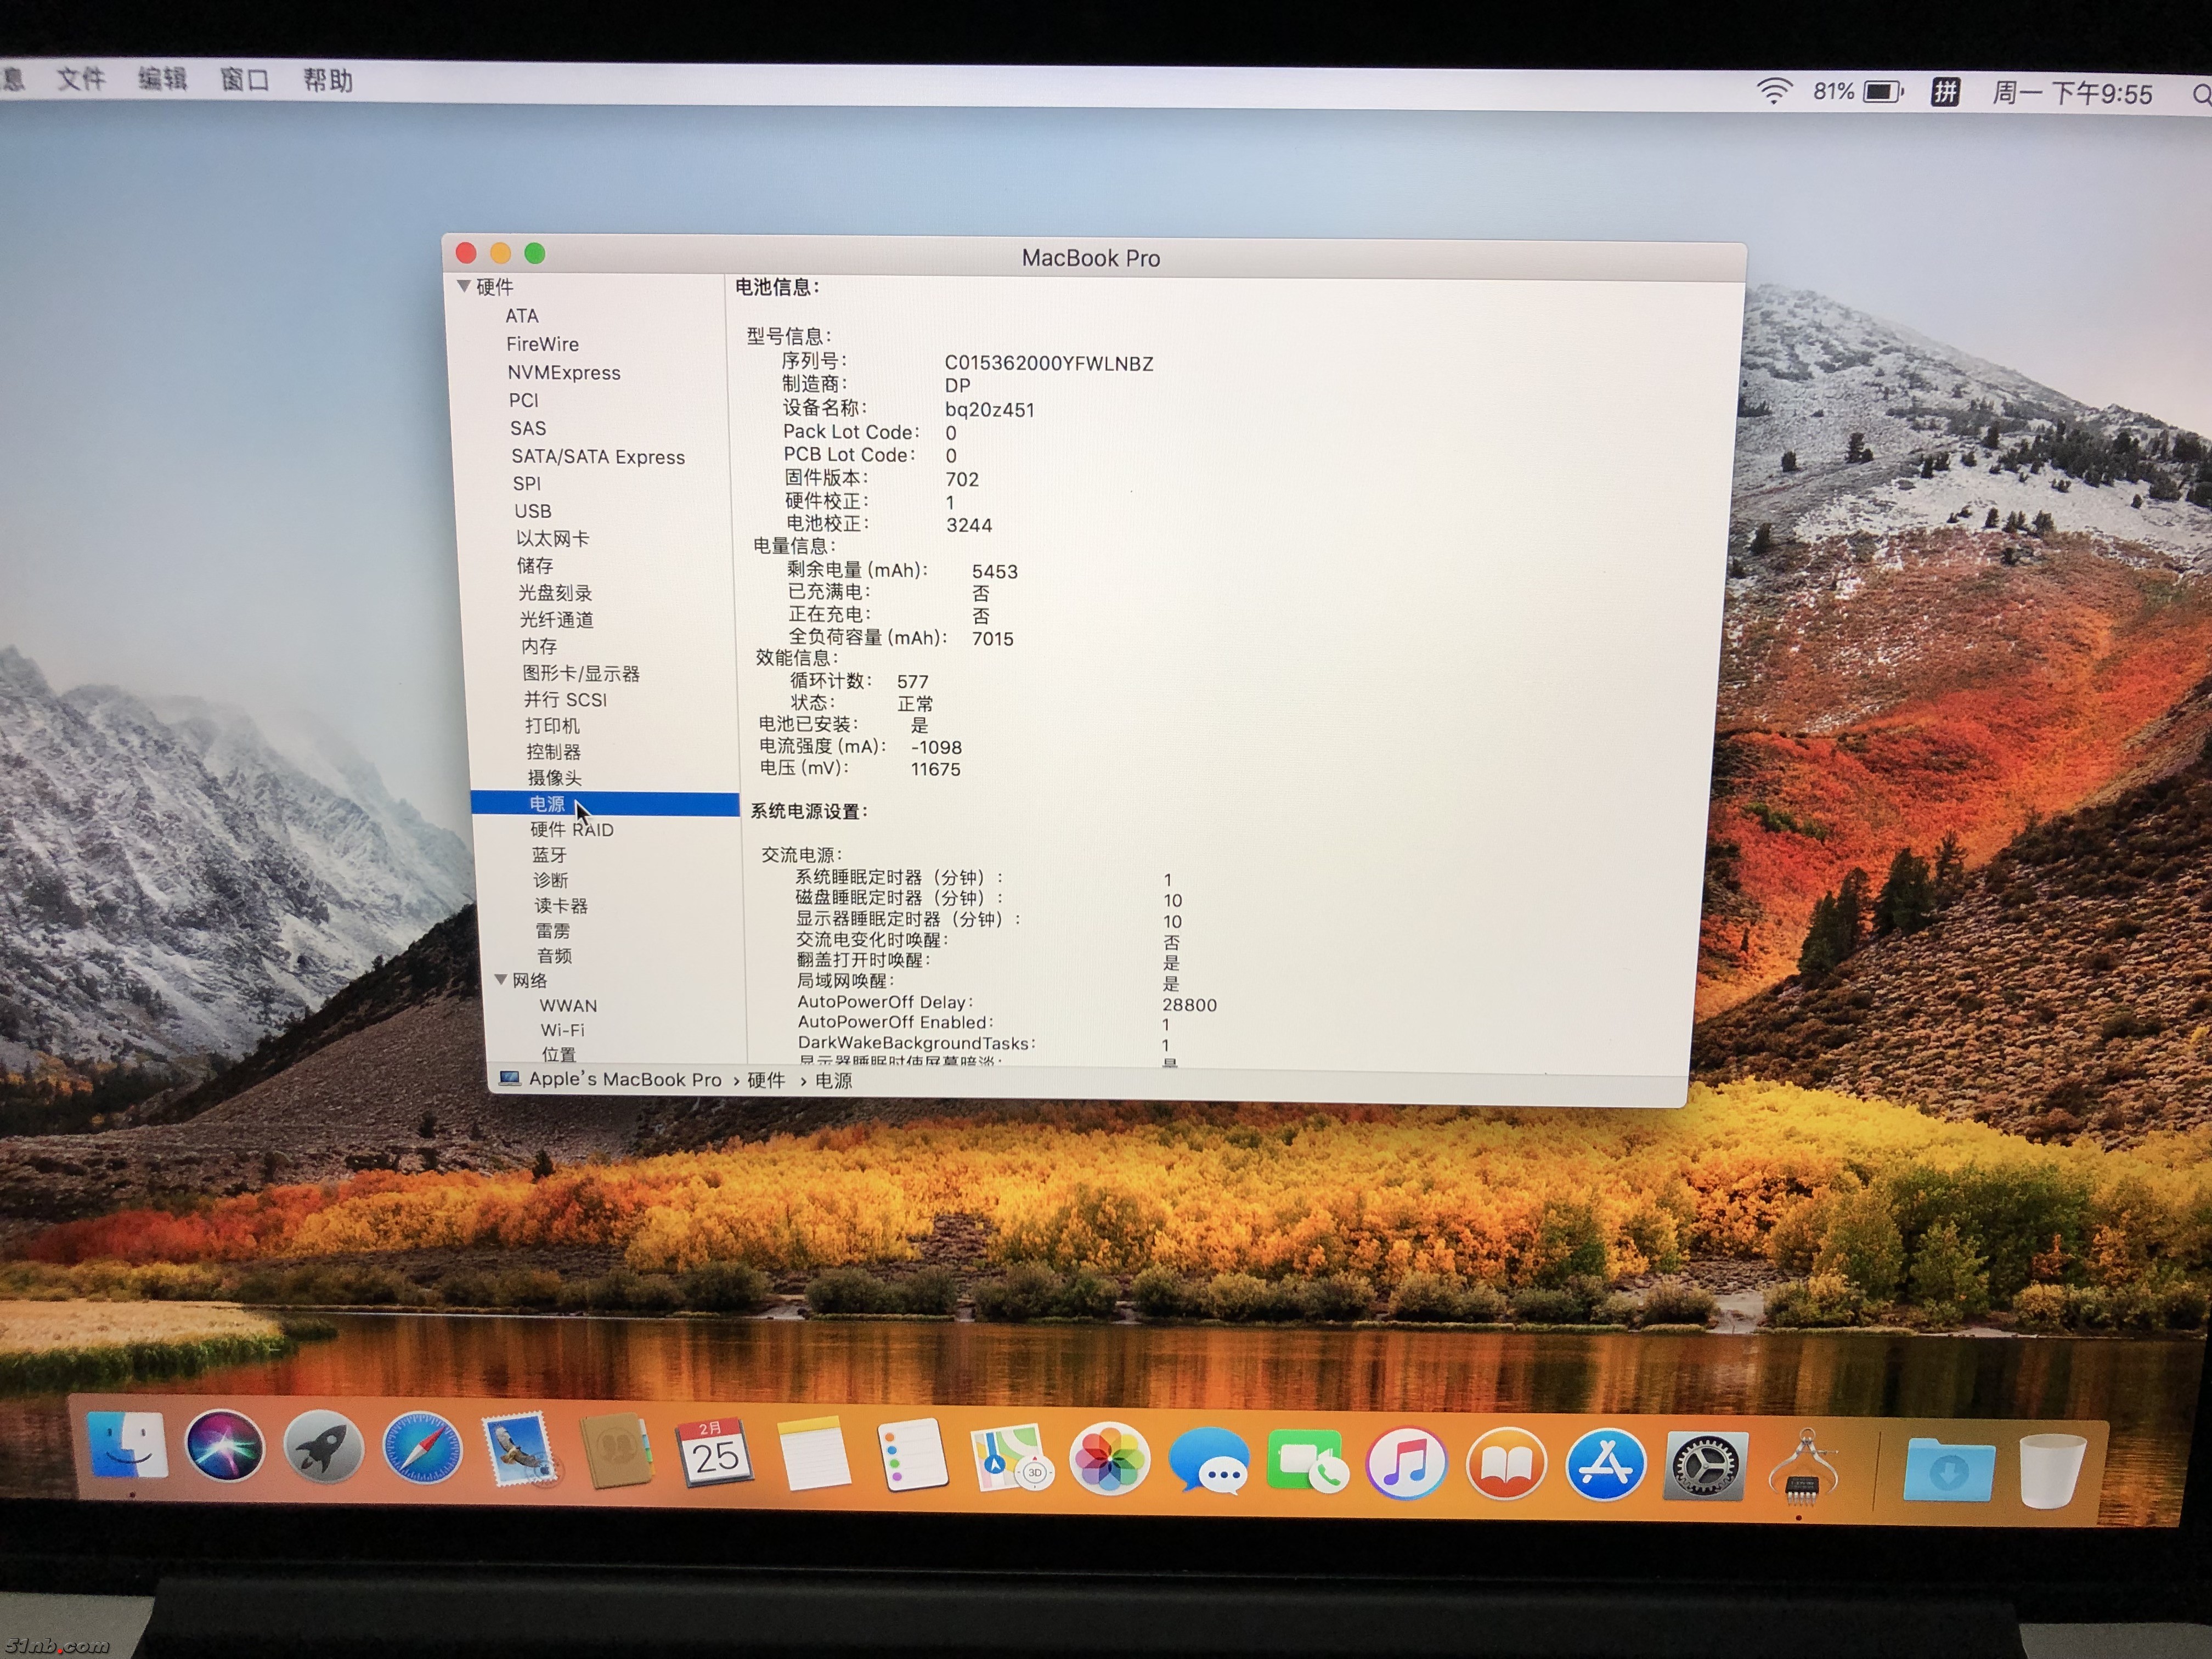Screen dimensions: 2212x1659
Task: Click 硬件 in the bottom path bar
Action: [766, 1080]
